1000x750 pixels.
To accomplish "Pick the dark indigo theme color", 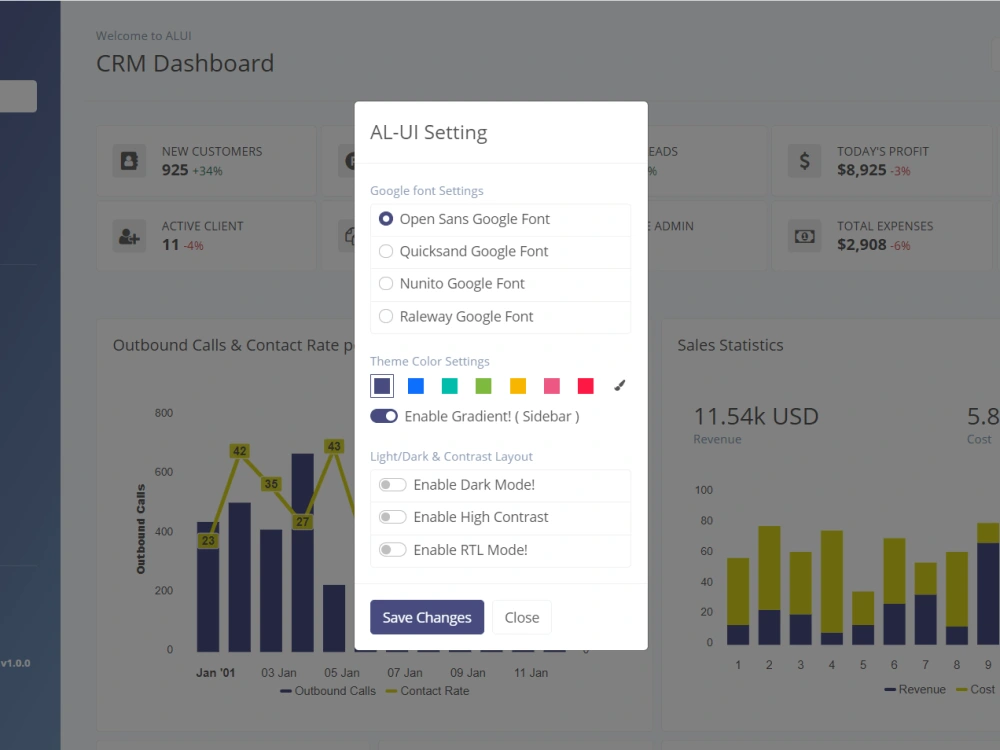I will click(382, 386).
